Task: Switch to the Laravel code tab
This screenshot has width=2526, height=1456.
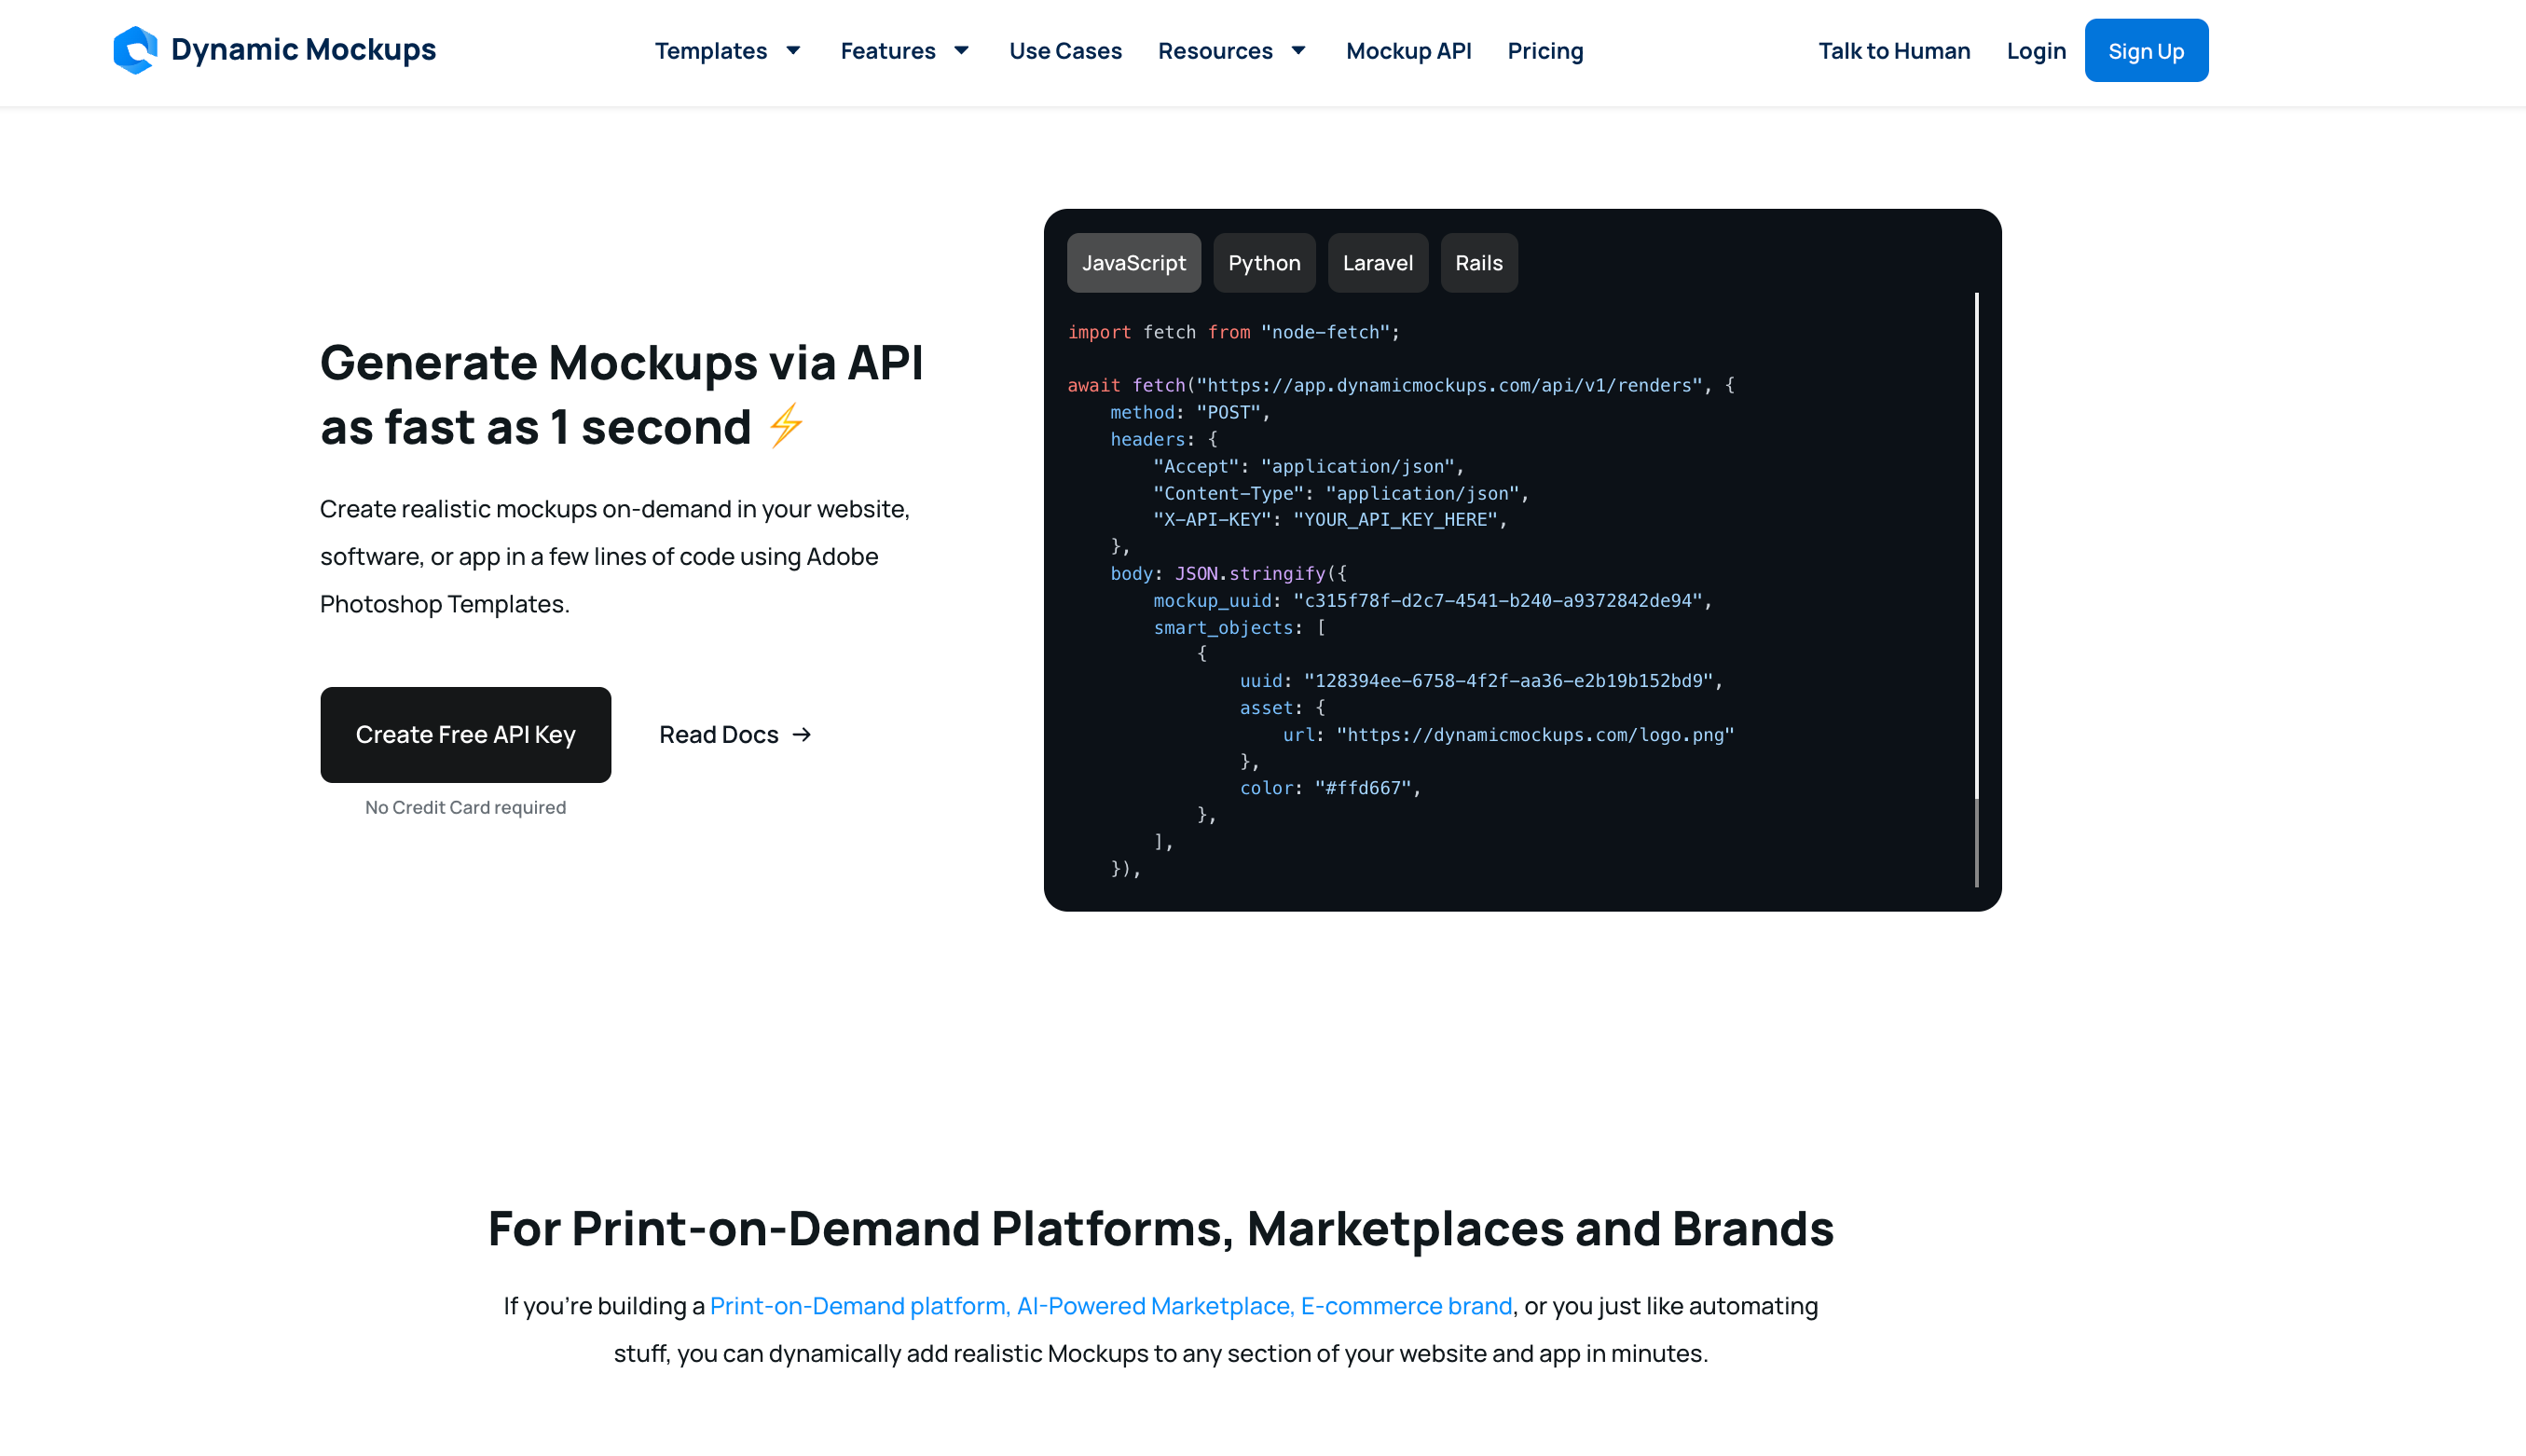Action: pos(1377,263)
